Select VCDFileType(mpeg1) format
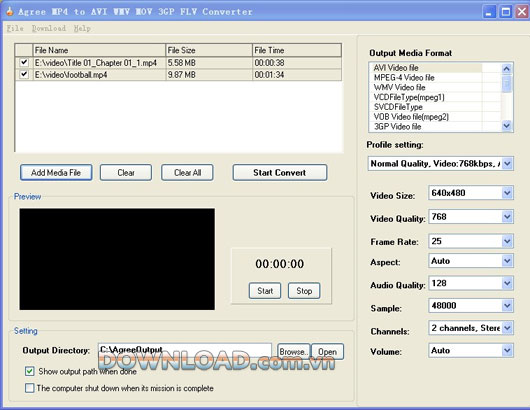Image resolution: width=530 pixels, height=410 pixels. (425, 97)
